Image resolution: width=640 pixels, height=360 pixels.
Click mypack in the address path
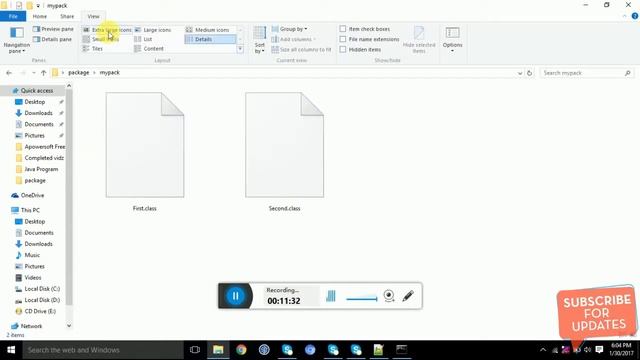109,73
